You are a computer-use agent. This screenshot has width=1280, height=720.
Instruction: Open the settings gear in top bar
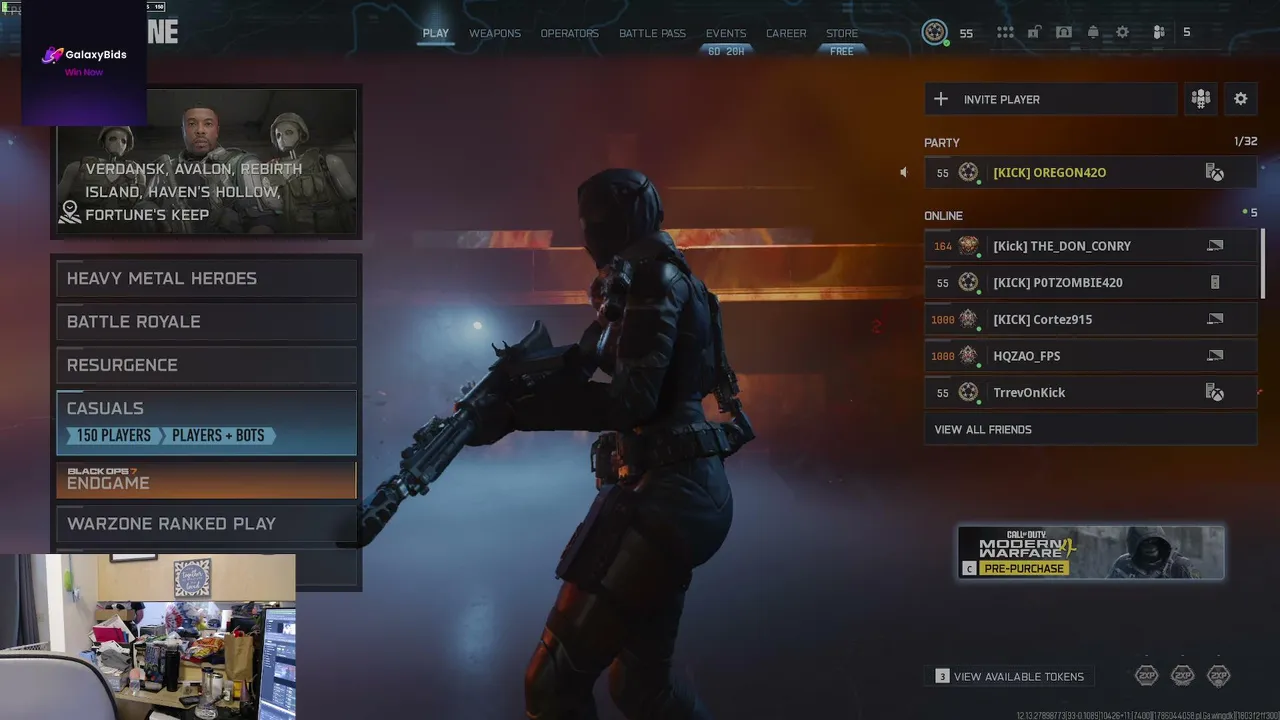coord(1122,33)
